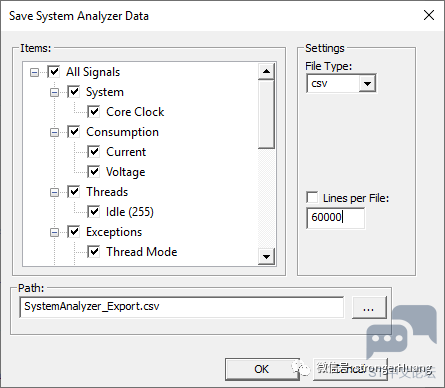Uncheck the All Signals checkbox
This screenshot has height=388, width=445.
click(54, 72)
